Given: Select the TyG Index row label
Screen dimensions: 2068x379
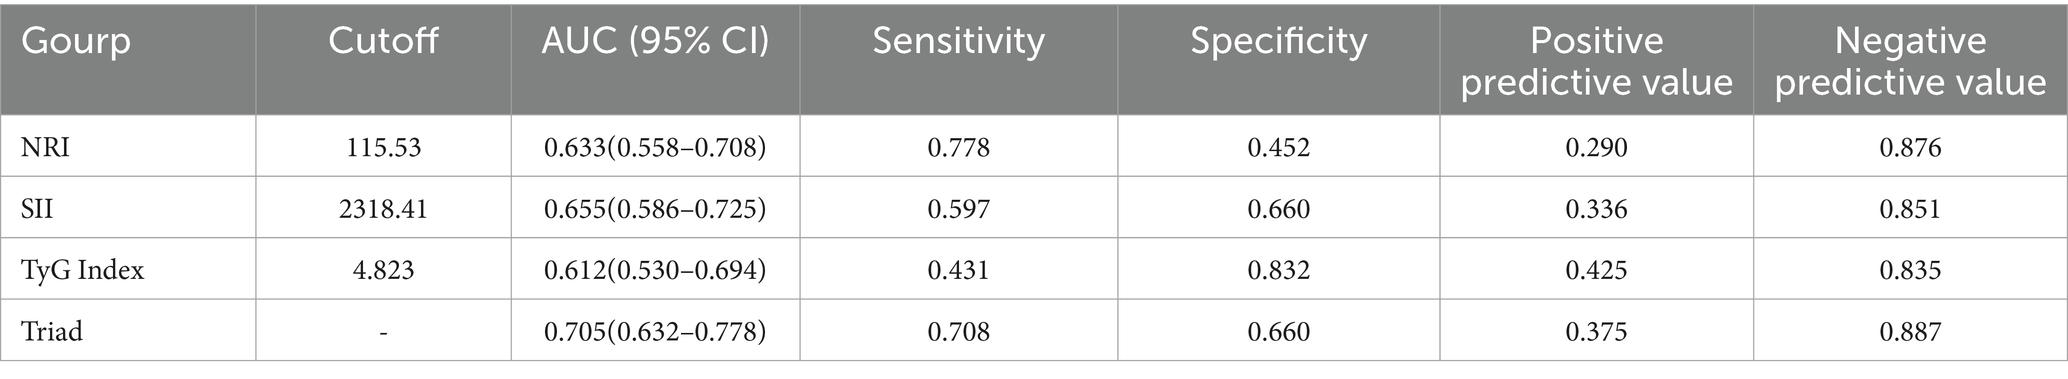Looking at the screenshot, I should point(82,270).
